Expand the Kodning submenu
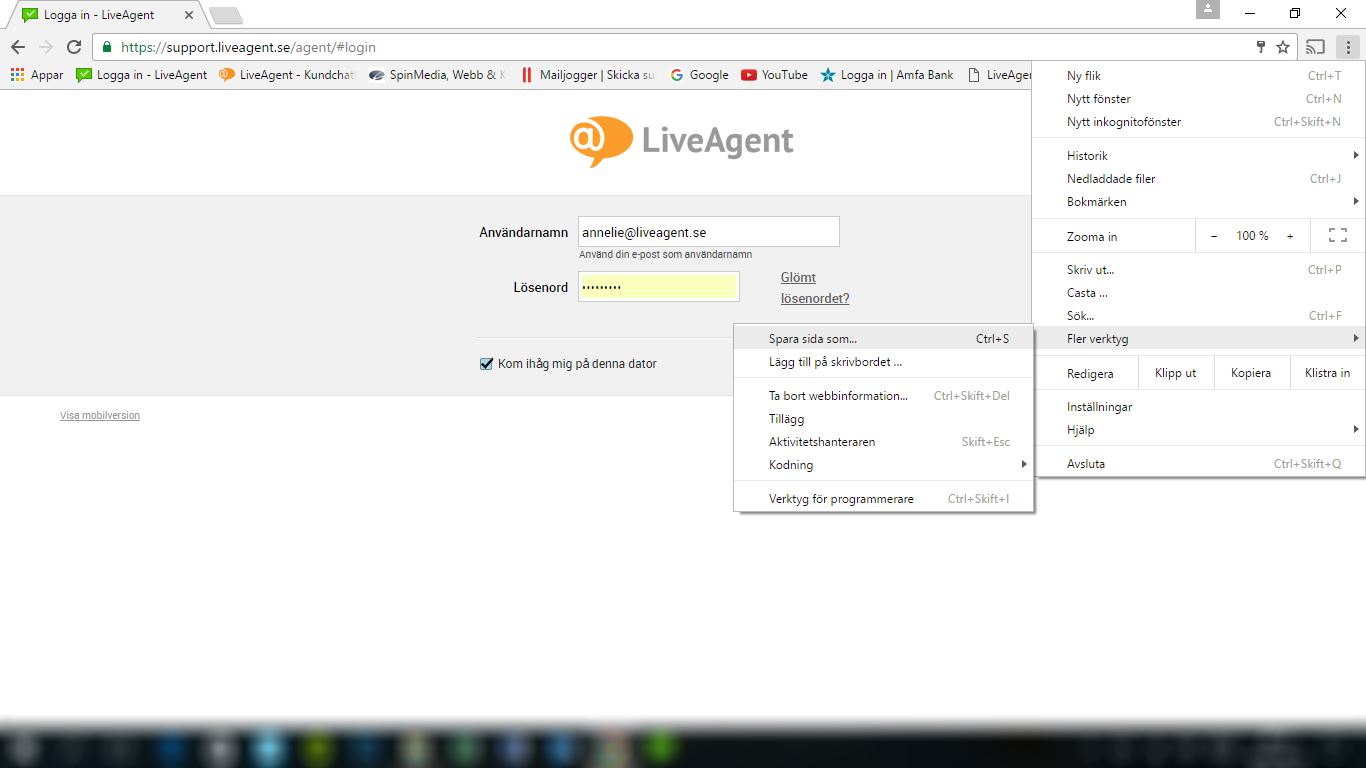1366x768 pixels. 884,465
